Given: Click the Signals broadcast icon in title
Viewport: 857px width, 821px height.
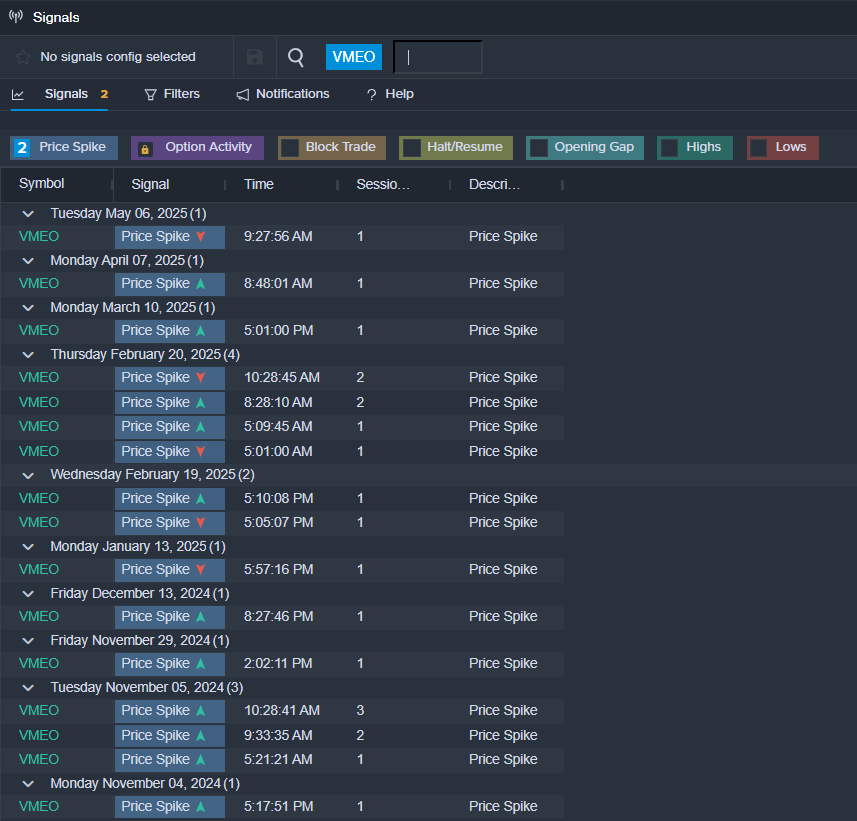Looking at the screenshot, I should click(15, 17).
